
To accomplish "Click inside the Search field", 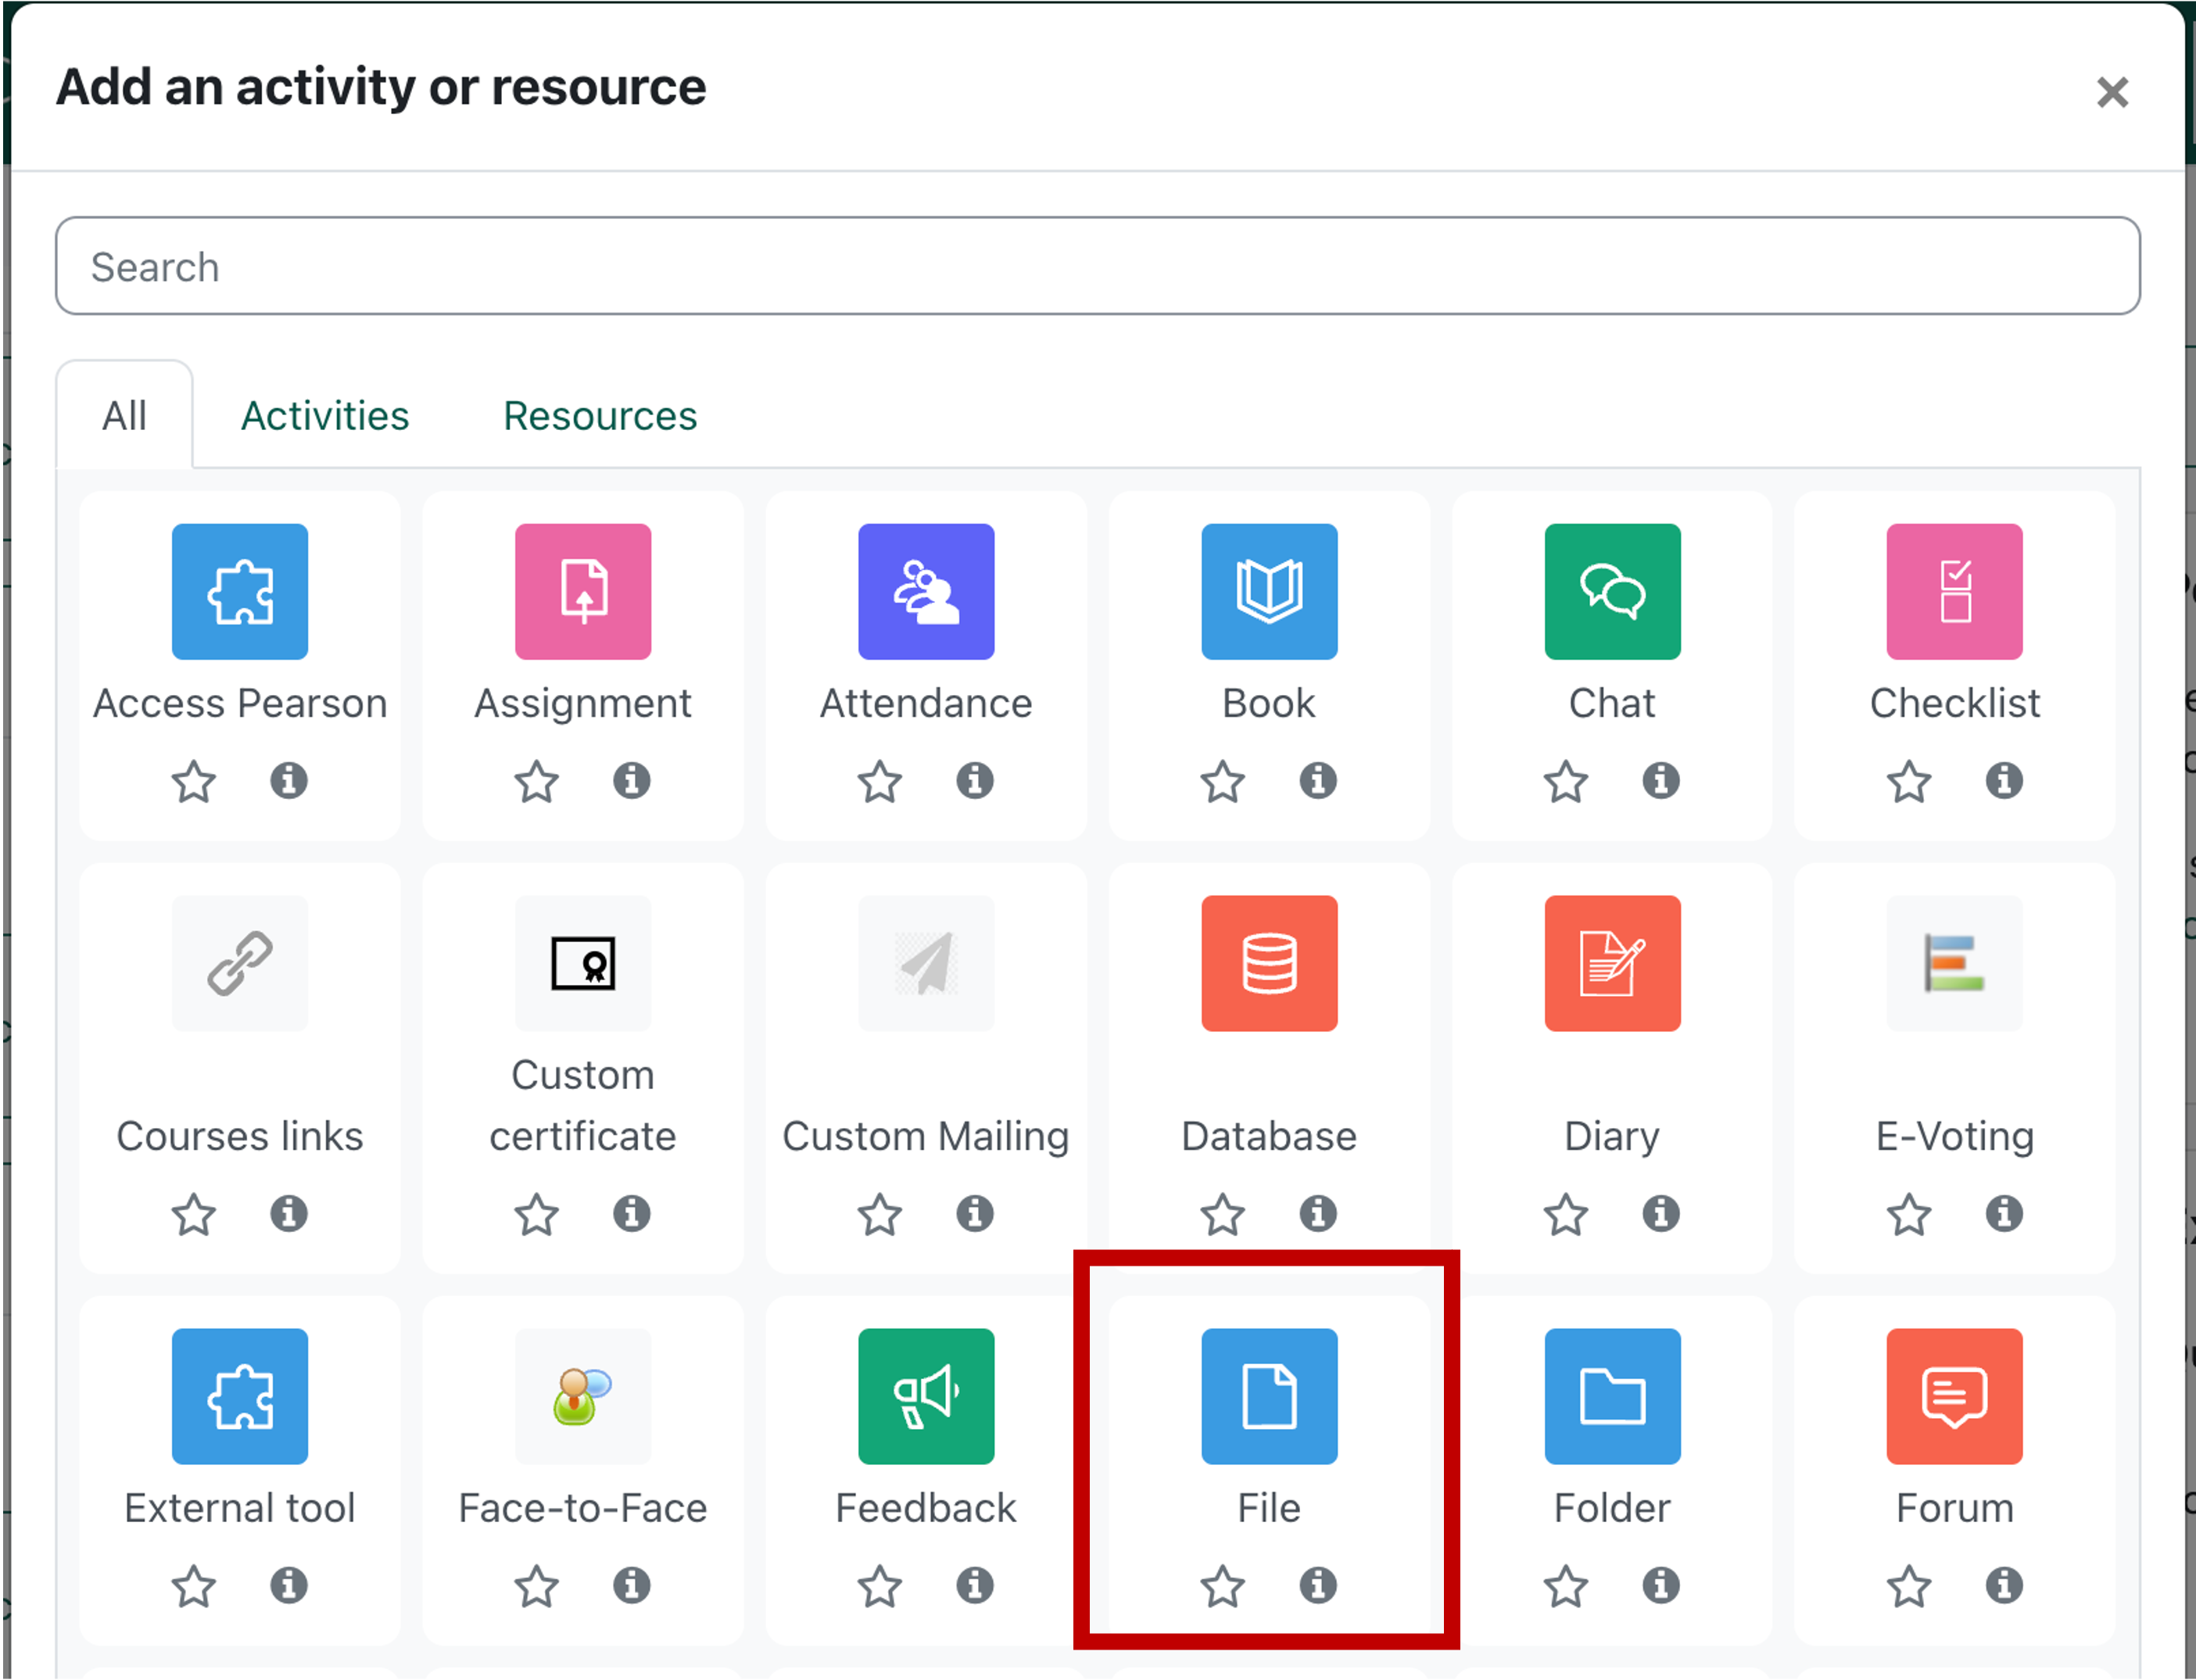I will click(1098, 265).
